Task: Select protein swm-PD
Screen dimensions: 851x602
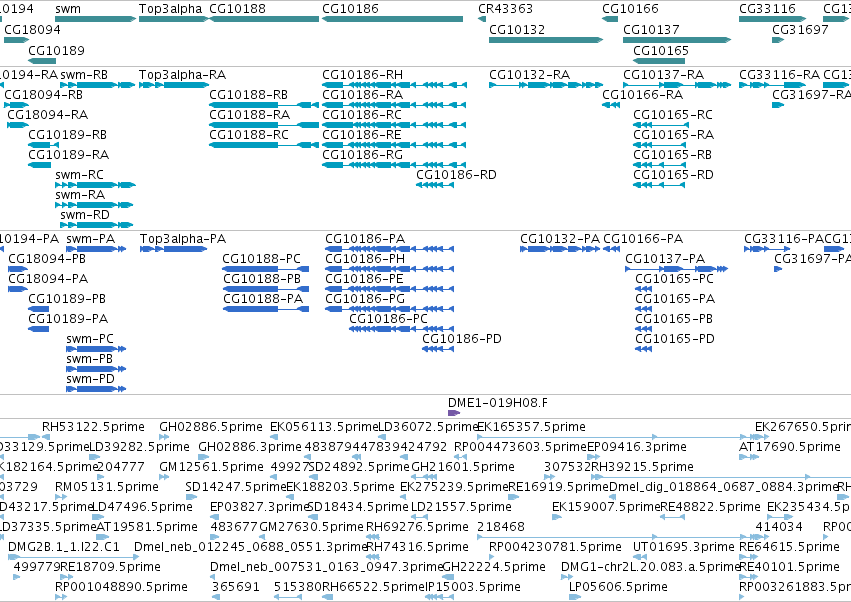Action: [x=90, y=379]
